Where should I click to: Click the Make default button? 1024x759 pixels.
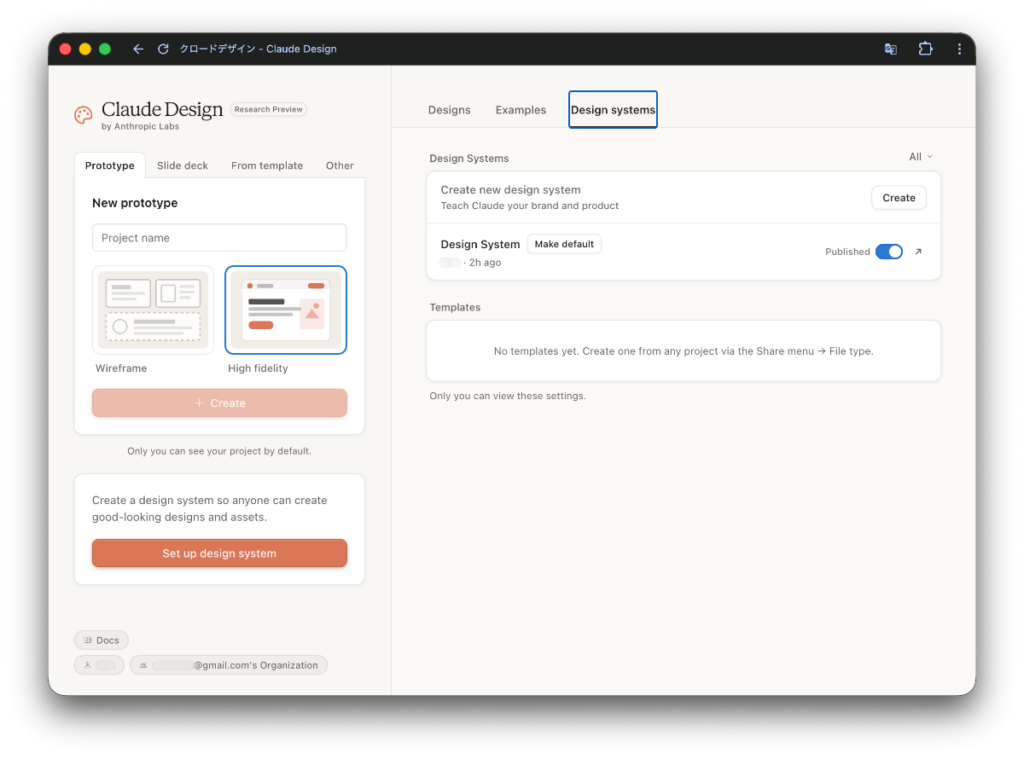(564, 244)
